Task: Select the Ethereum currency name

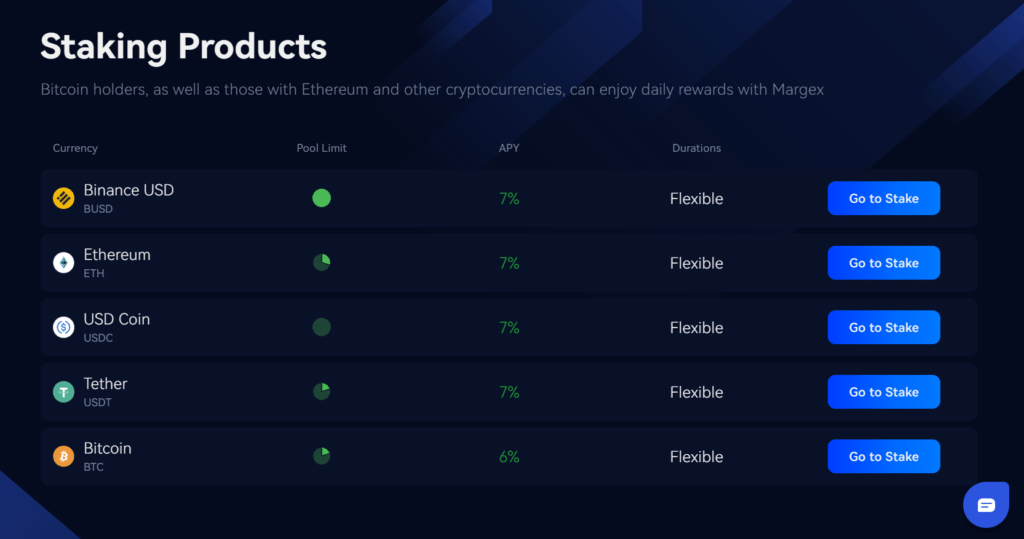Action: pyautogui.click(x=117, y=255)
